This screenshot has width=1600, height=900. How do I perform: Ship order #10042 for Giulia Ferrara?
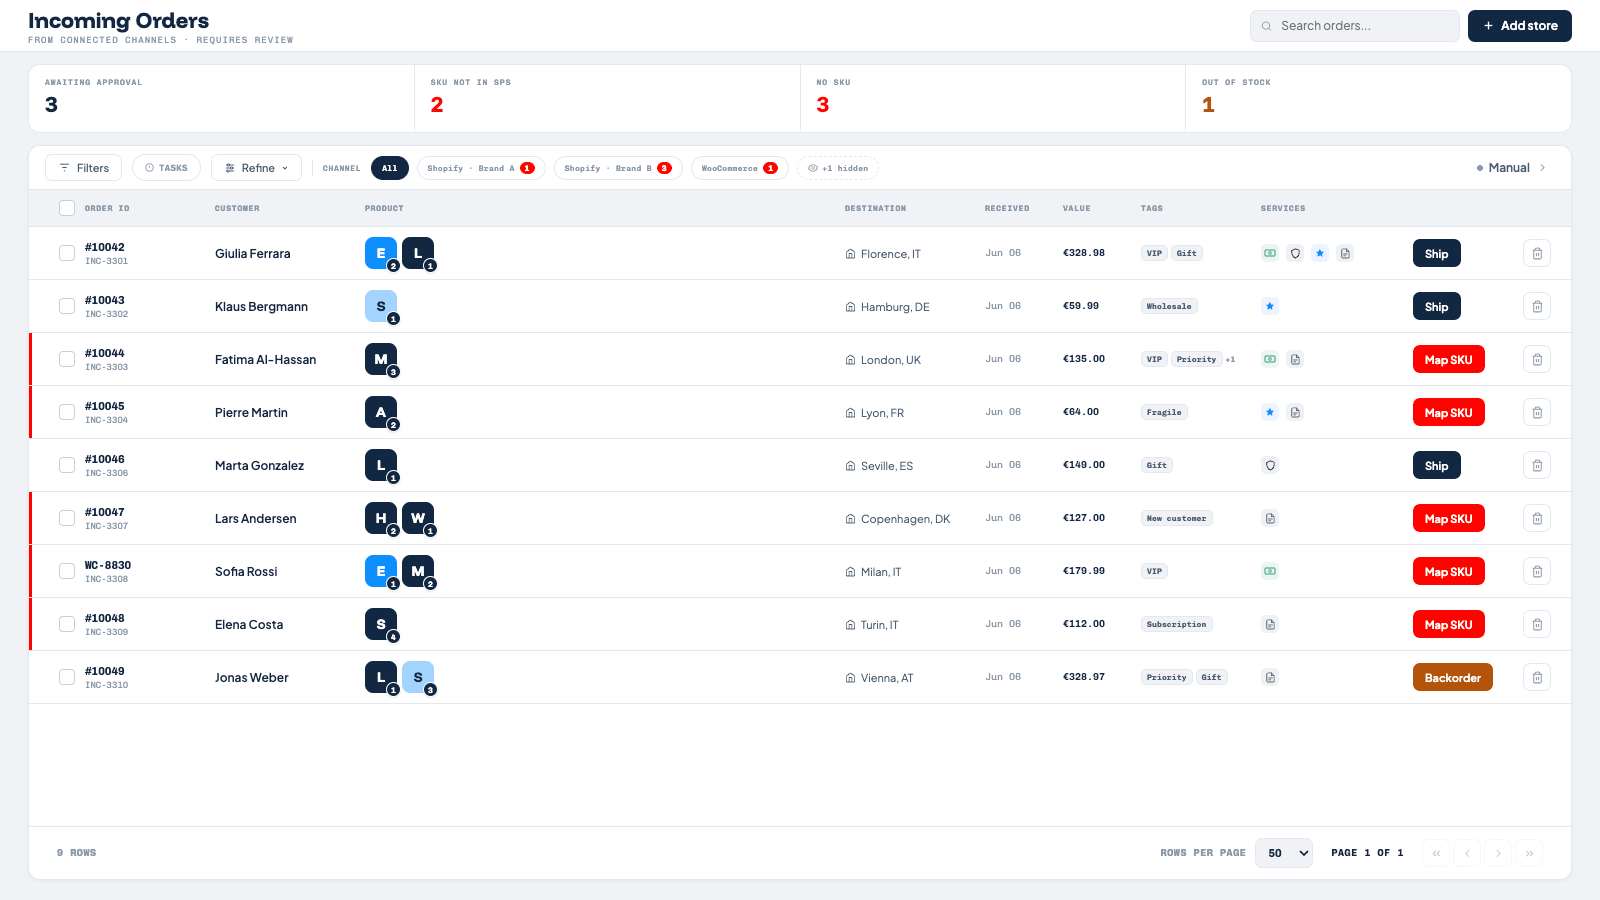click(x=1436, y=253)
